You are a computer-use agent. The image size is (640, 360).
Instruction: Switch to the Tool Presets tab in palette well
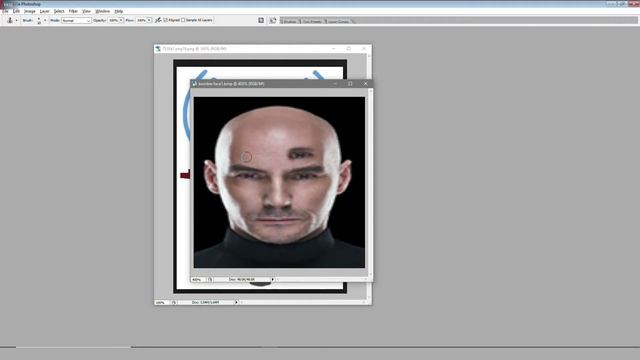[312, 21]
